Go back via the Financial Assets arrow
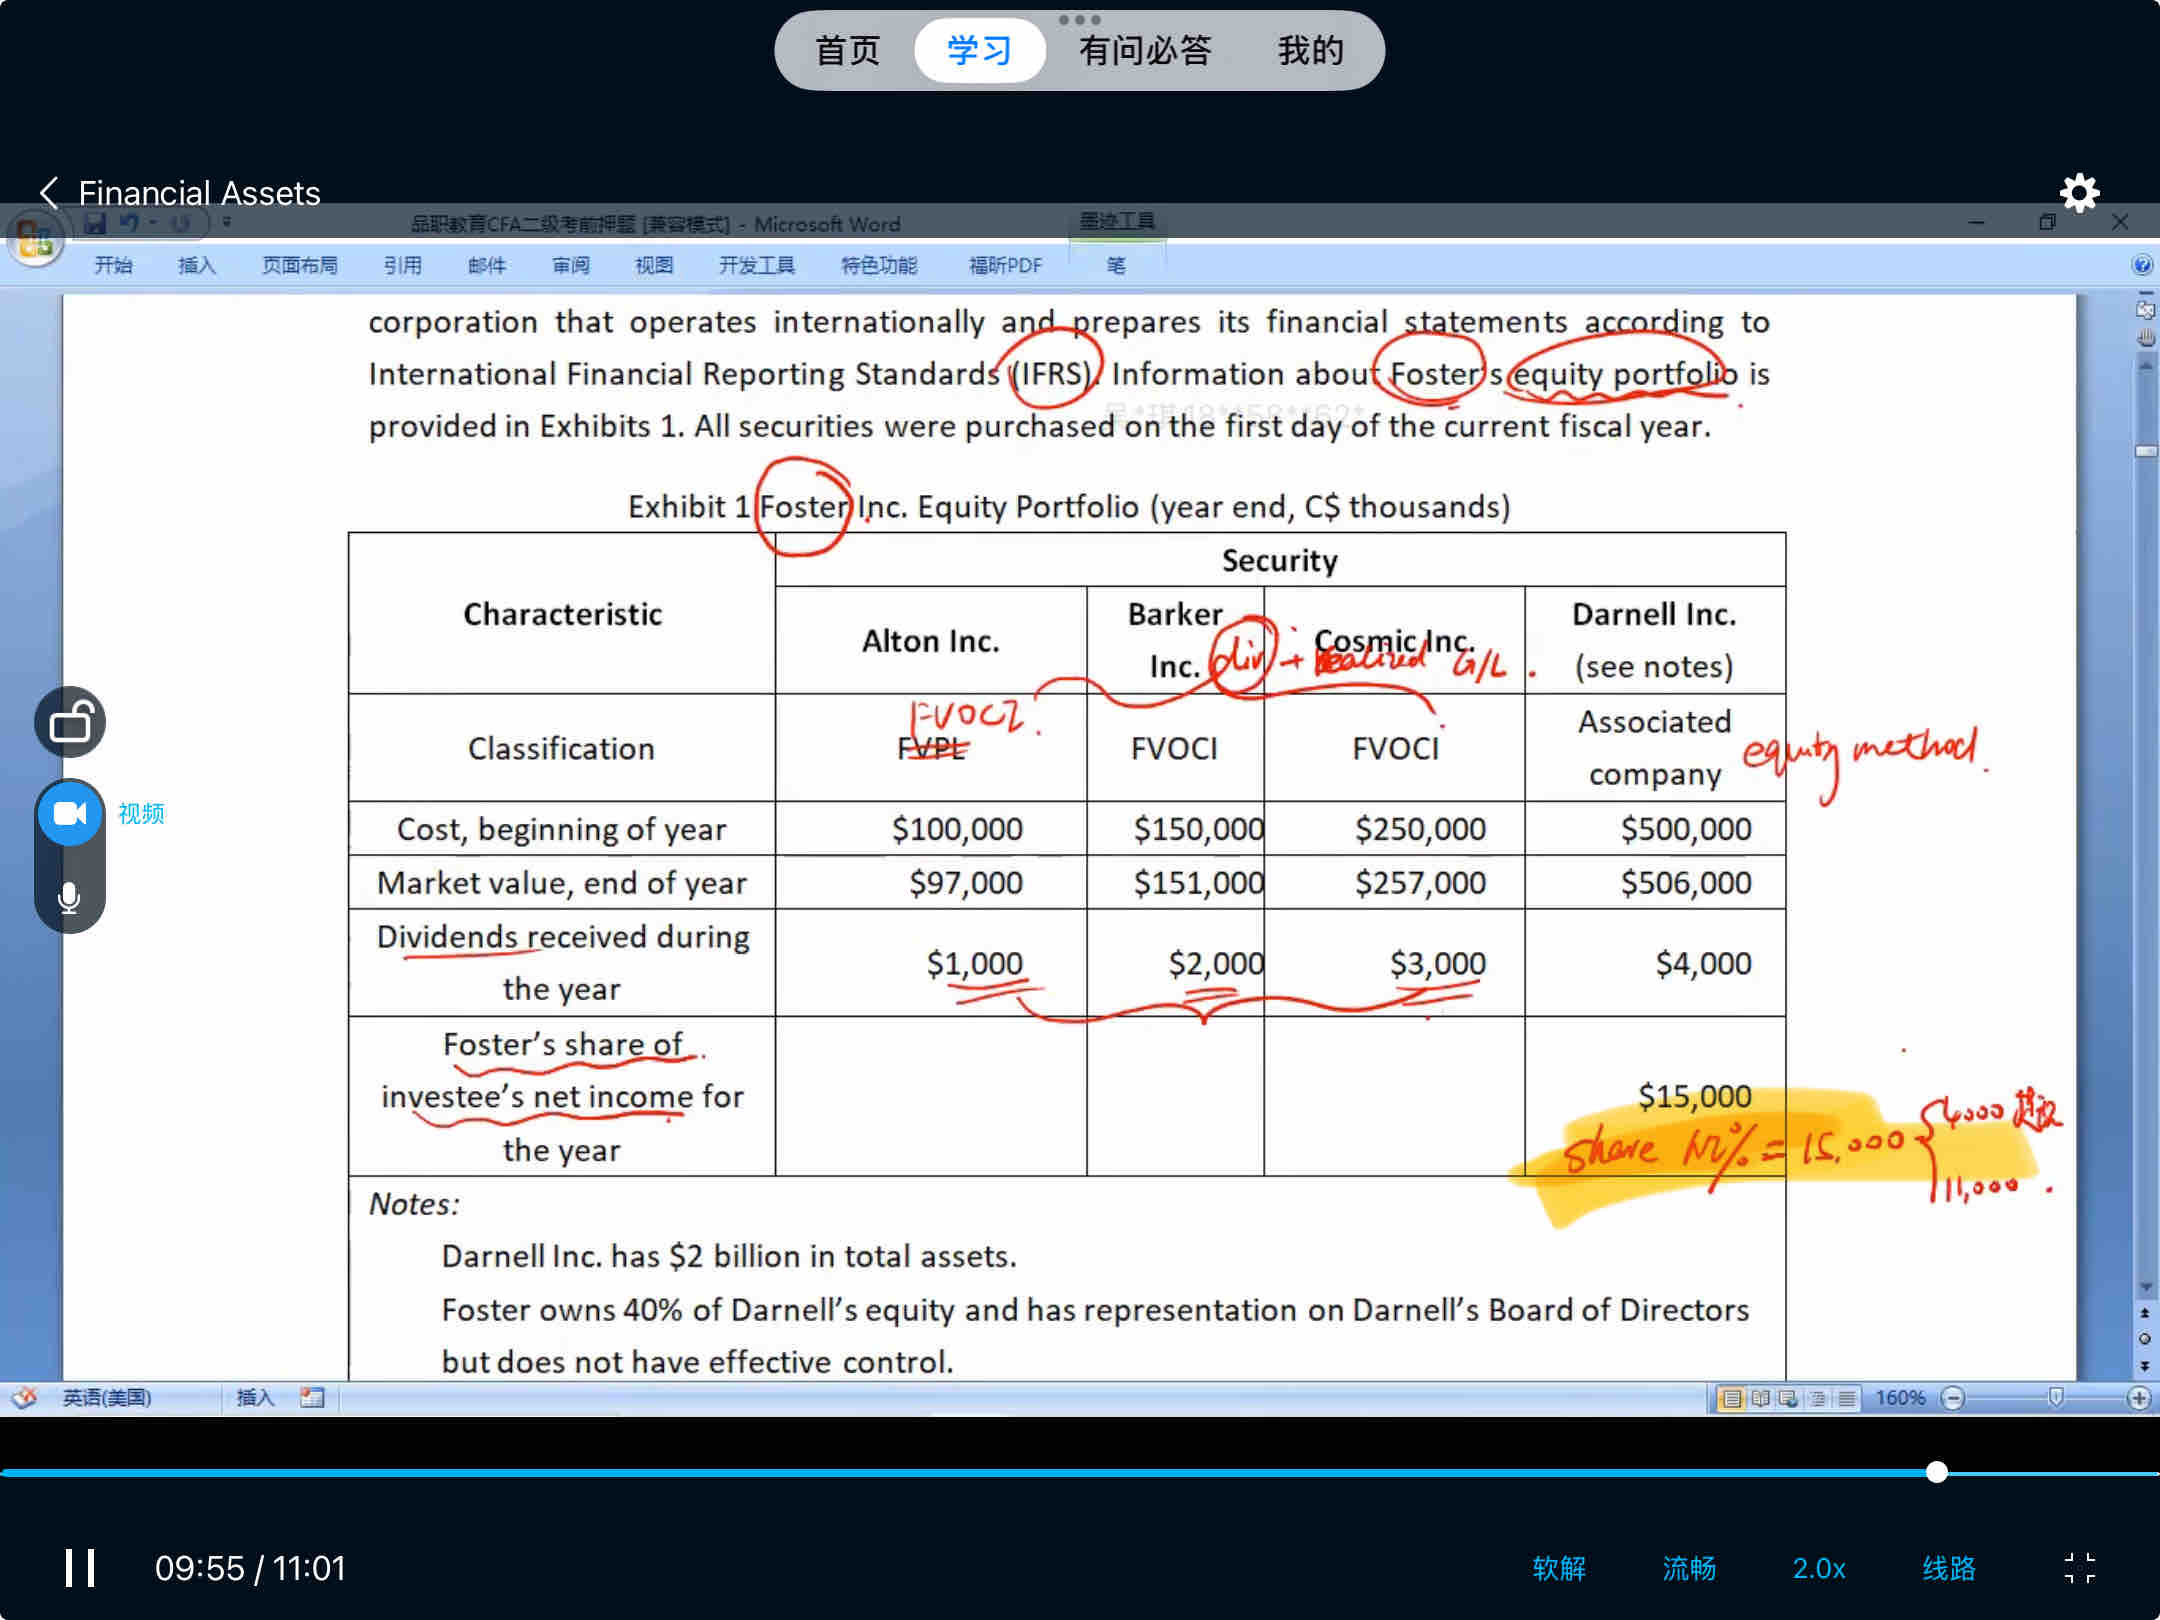This screenshot has width=2160, height=1620. [49, 192]
